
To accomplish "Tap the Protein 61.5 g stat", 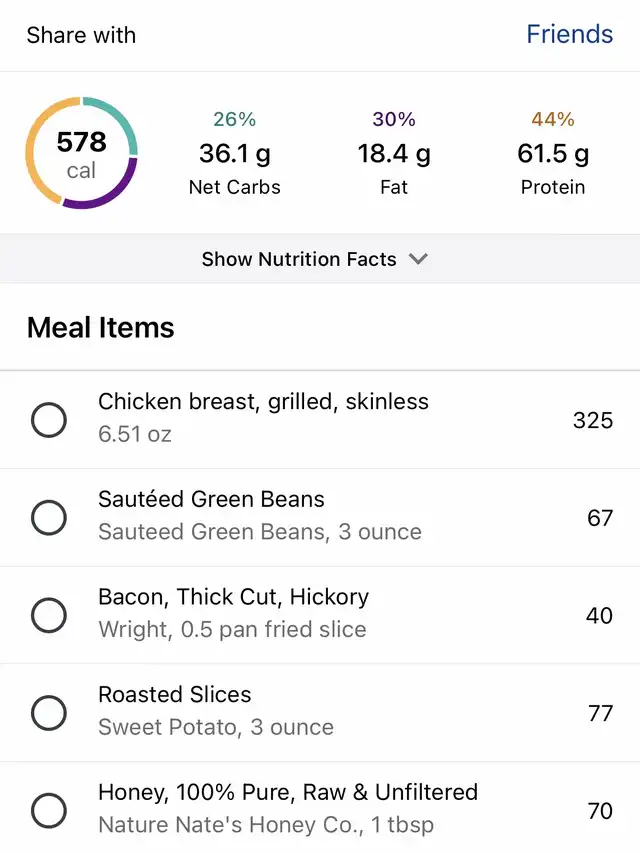I will [553, 154].
